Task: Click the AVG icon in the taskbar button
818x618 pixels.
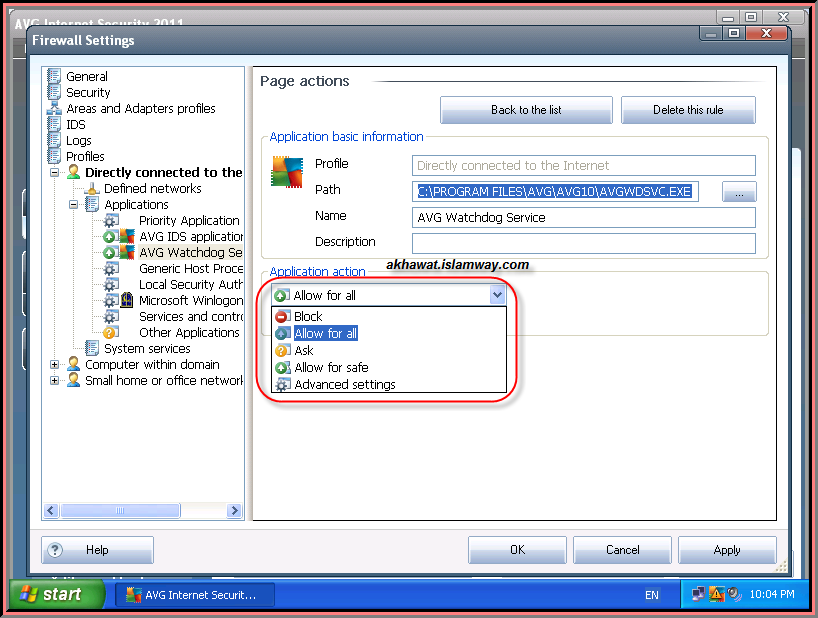Action: pos(134,595)
